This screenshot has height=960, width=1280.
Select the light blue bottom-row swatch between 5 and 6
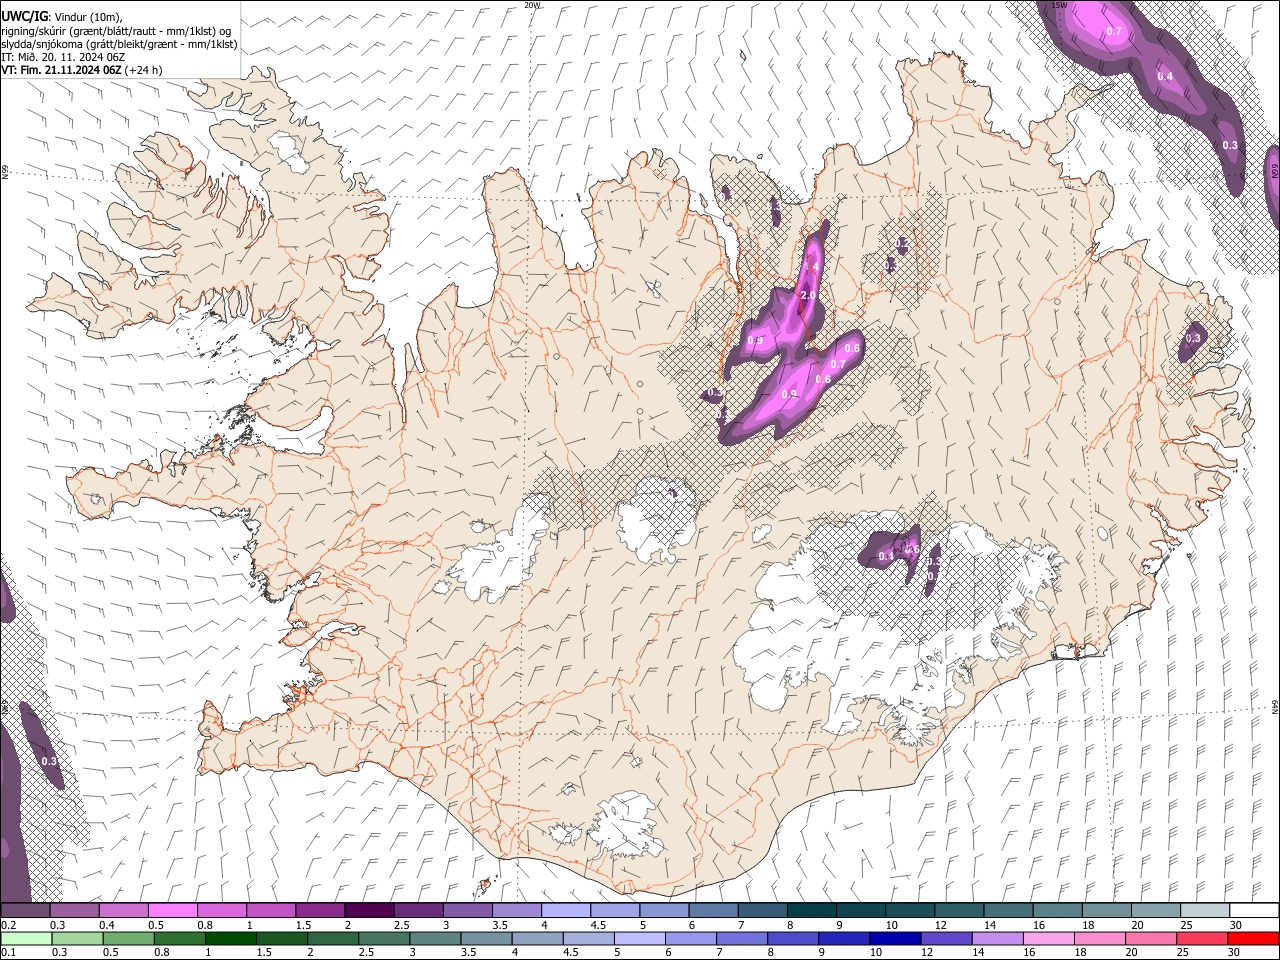638,938
